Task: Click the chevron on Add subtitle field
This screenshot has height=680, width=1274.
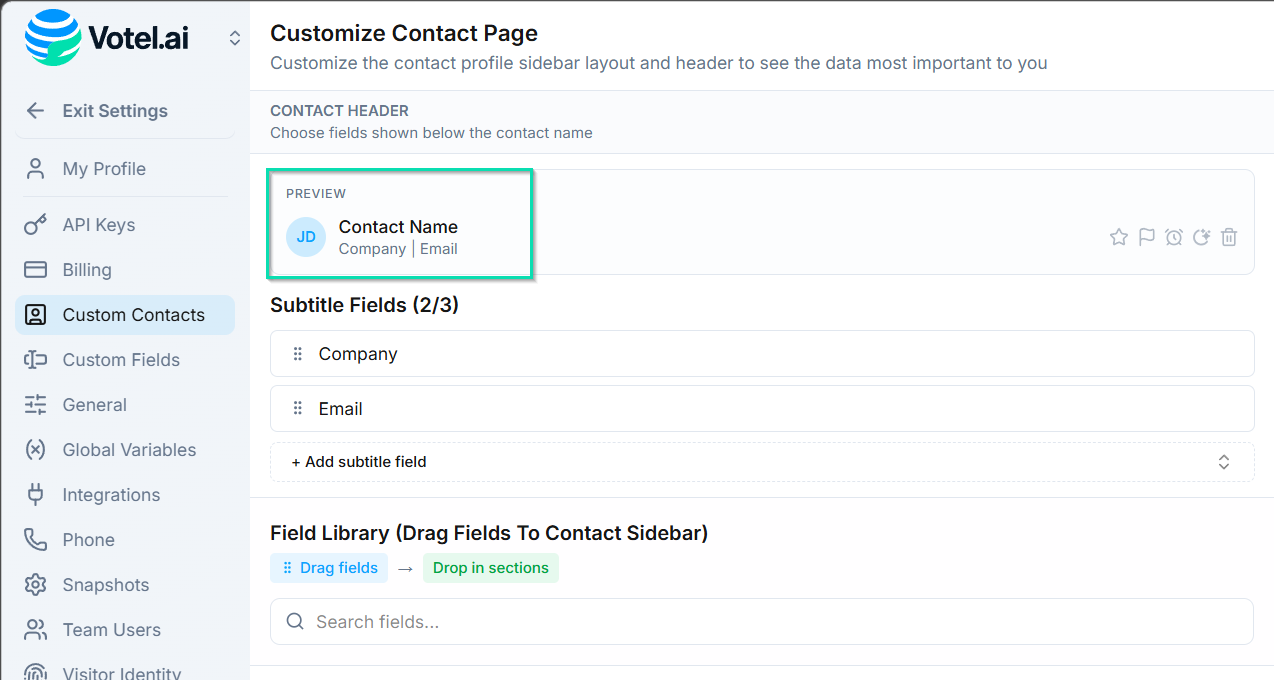Action: (x=1223, y=462)
